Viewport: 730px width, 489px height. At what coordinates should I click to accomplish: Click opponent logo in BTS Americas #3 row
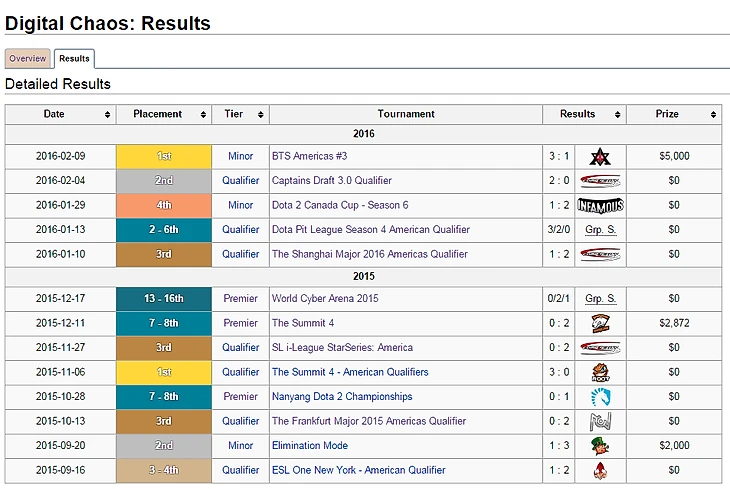click(x=600, y=157)
